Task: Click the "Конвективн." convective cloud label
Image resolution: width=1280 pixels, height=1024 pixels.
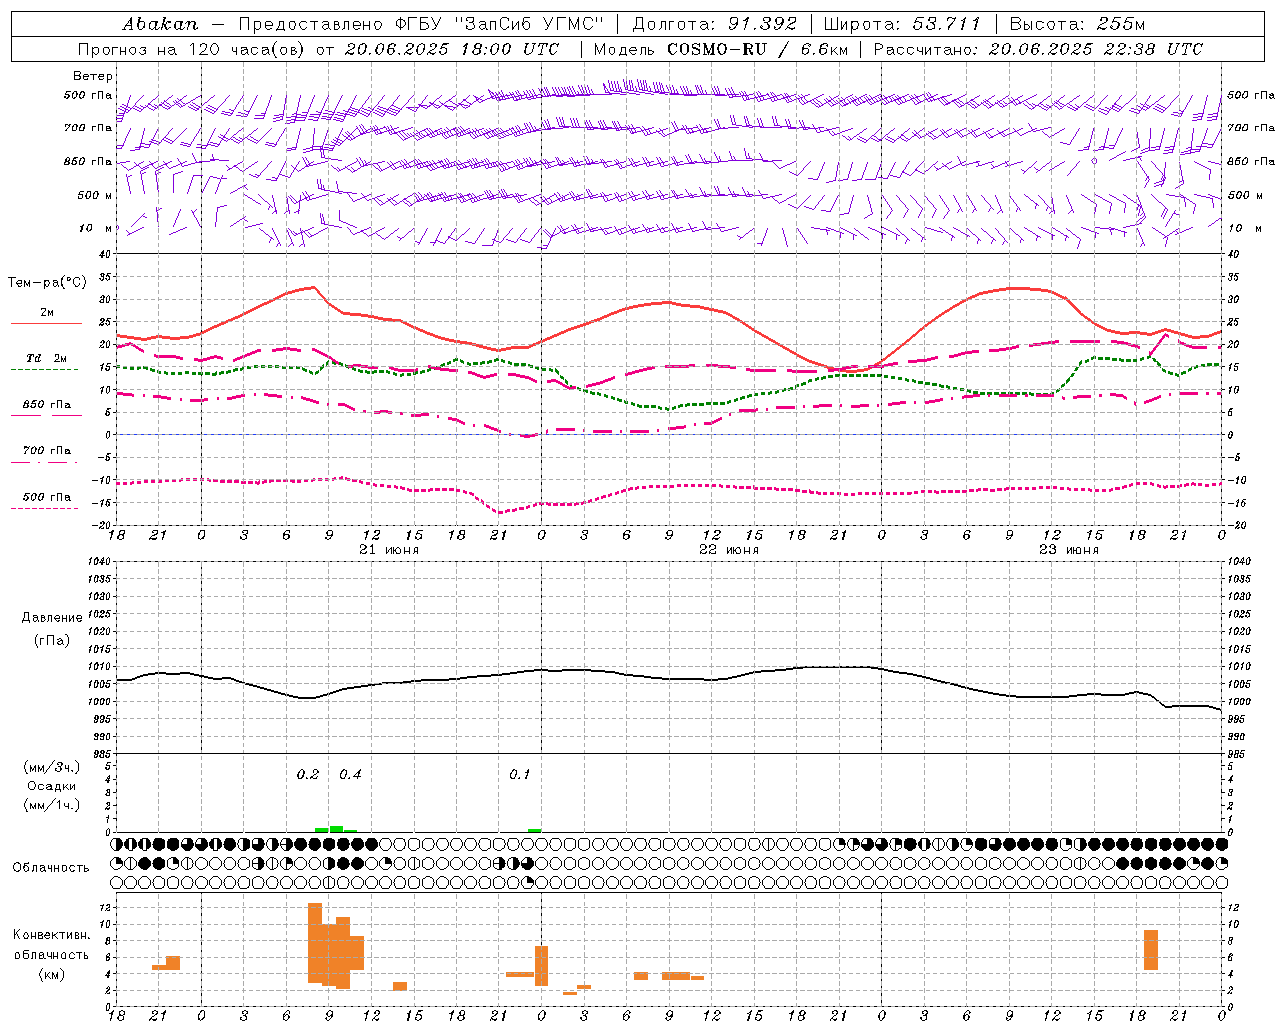Action: [52, 935]
